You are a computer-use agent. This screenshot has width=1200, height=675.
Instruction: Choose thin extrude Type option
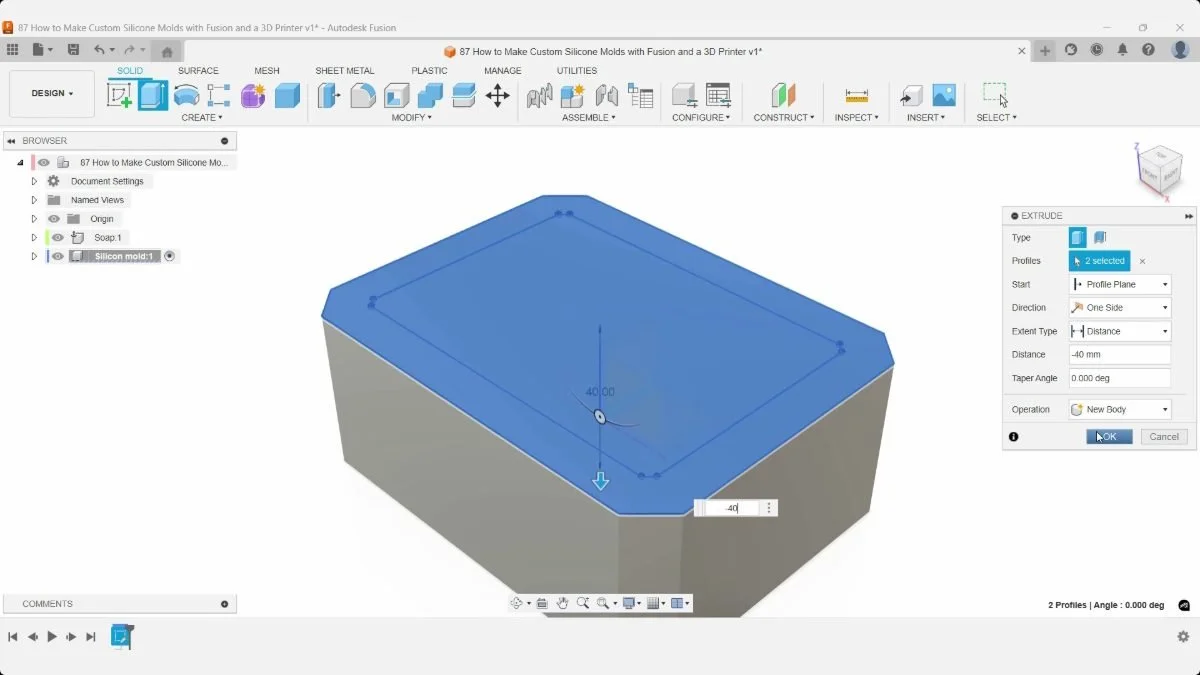tap(1100, 237)
